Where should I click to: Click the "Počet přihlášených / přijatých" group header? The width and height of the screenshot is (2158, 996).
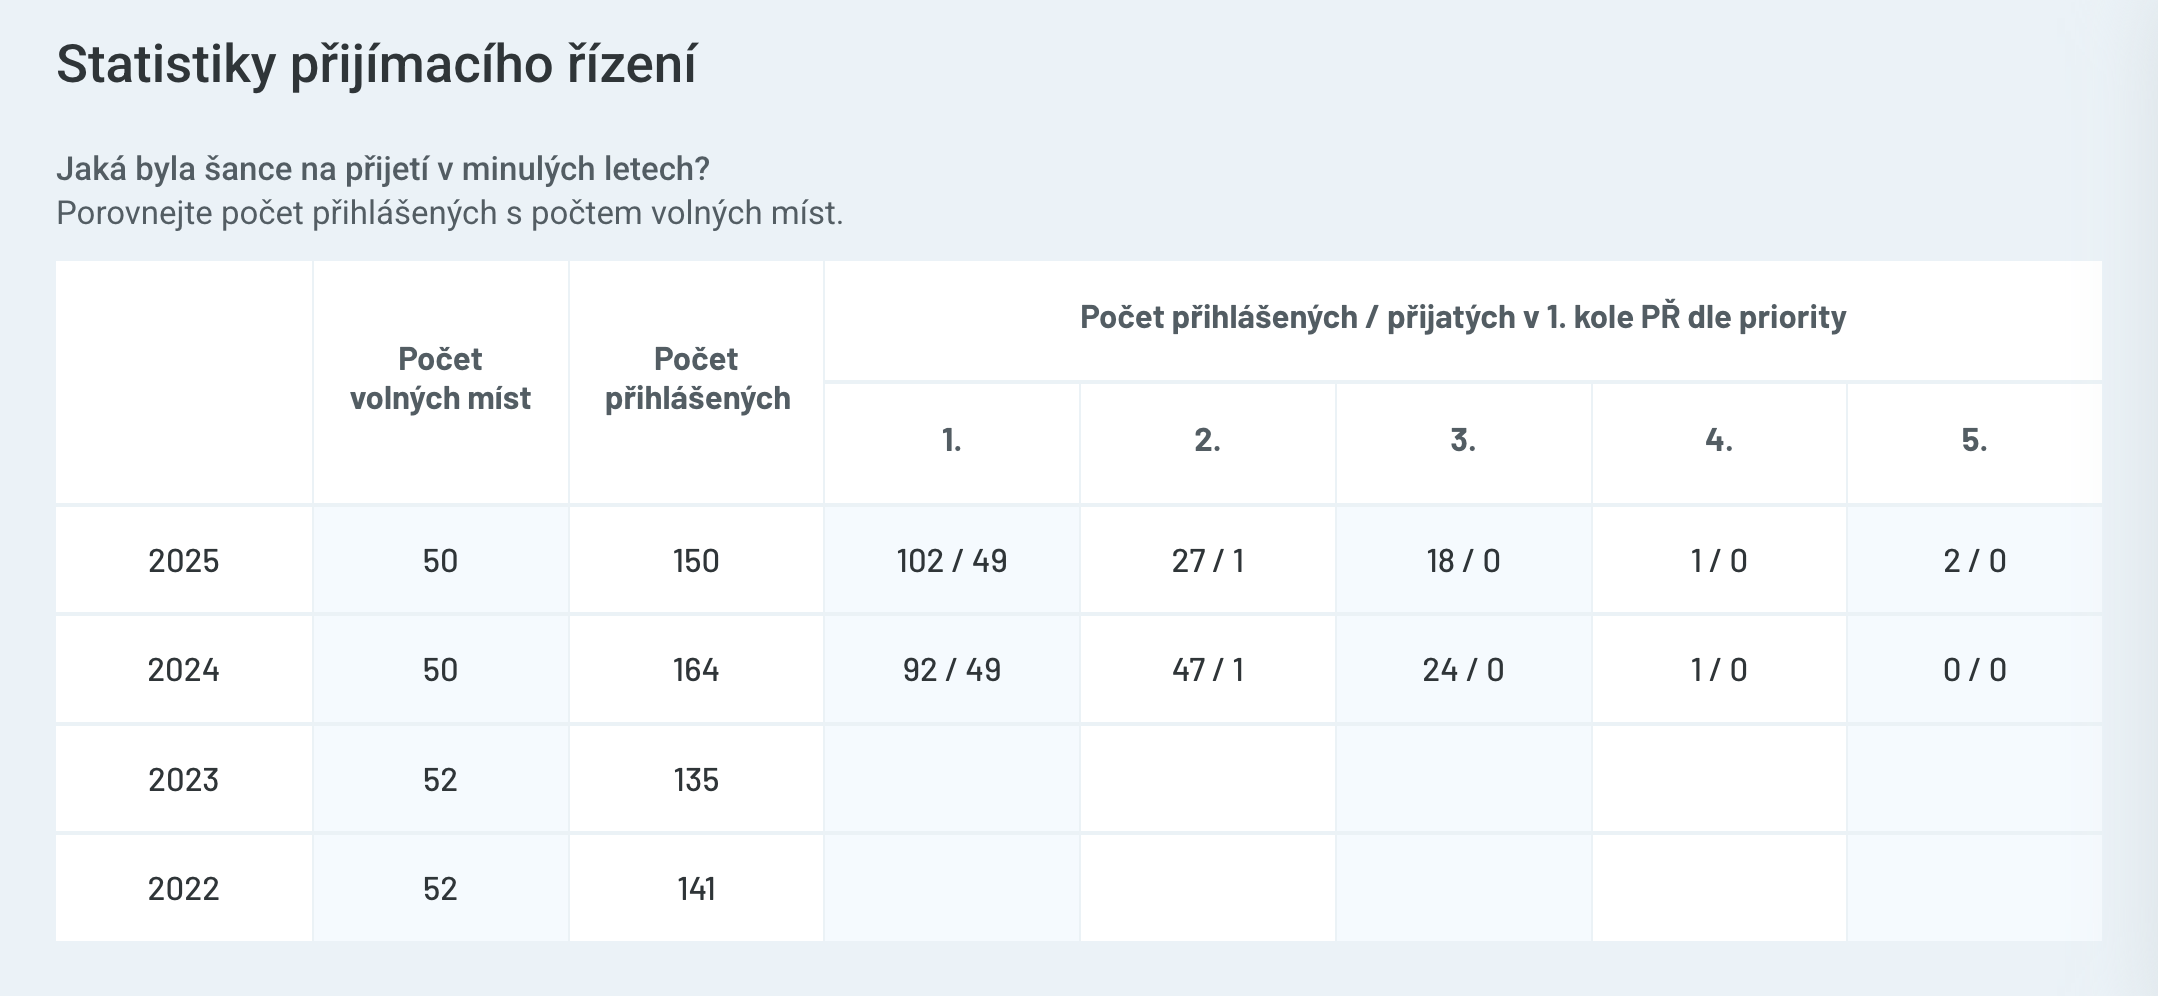1462,318
